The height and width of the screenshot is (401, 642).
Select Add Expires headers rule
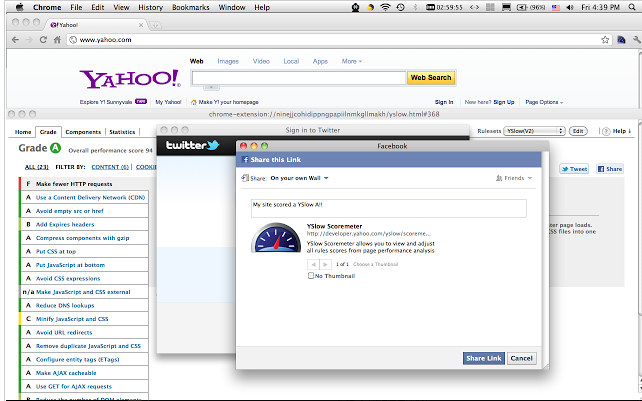click(84, 224)
